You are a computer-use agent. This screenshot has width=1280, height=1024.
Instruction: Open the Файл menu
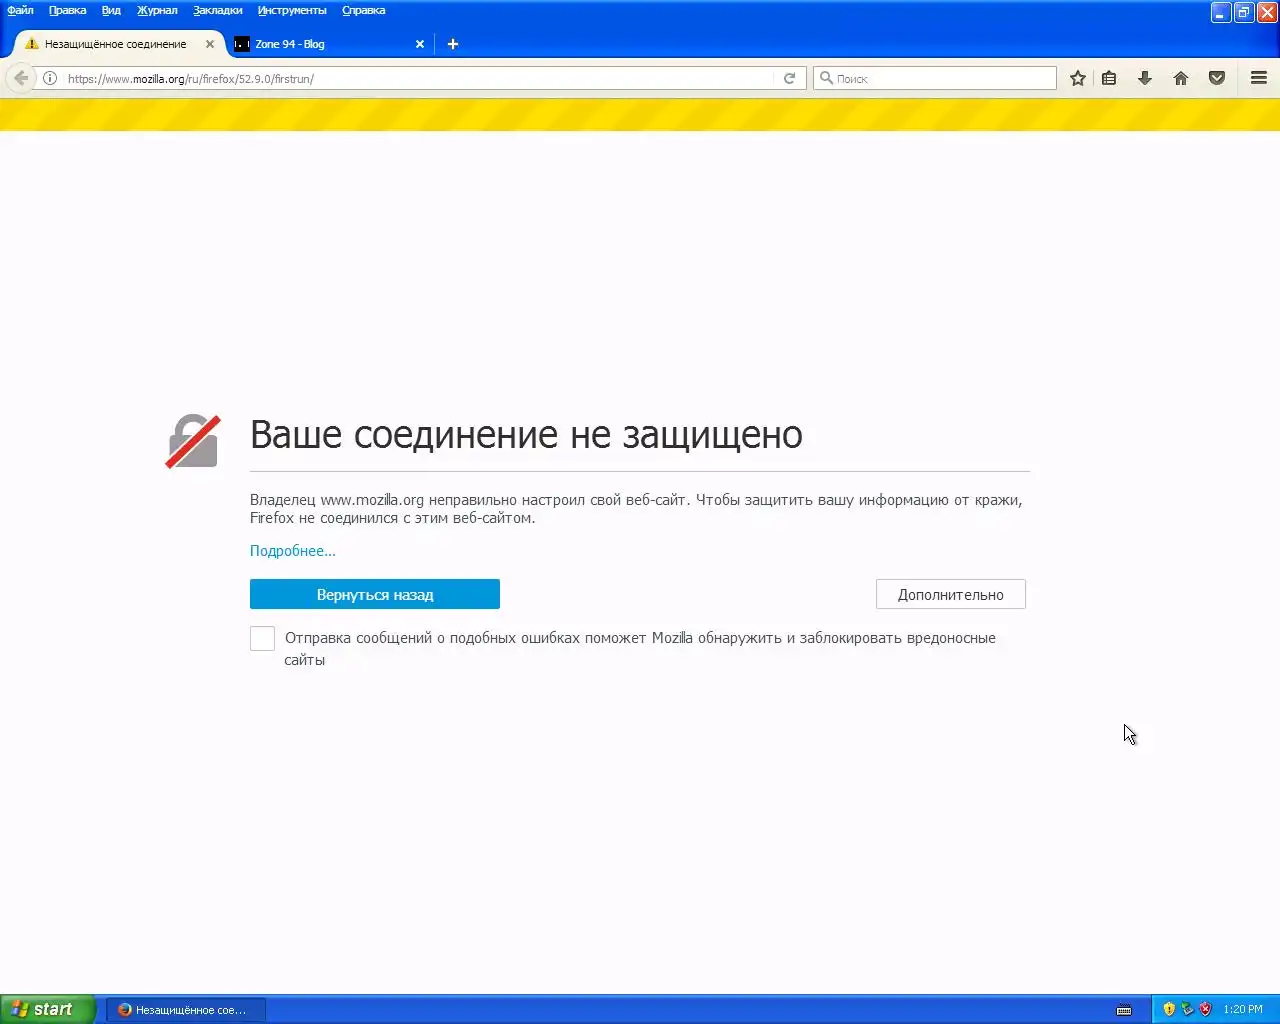20,10
